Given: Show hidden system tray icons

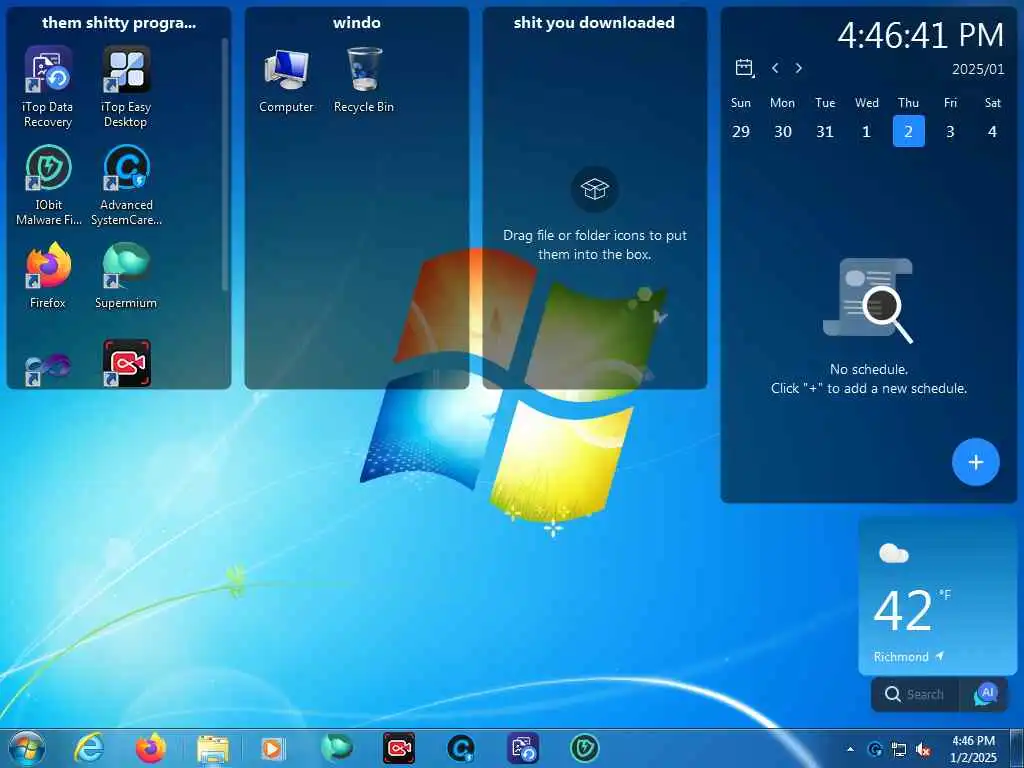Looking at the screenshot, I should [850, 749].
